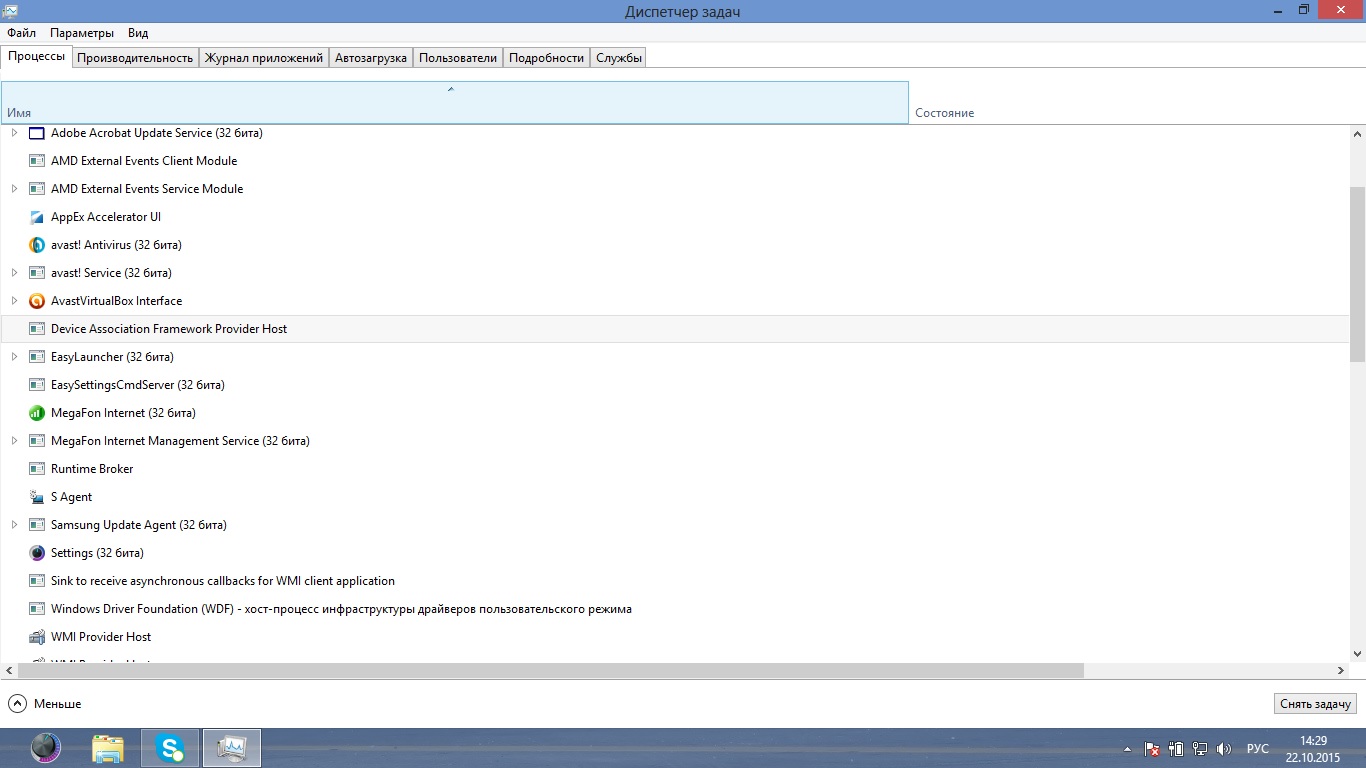Click the WMI Provider Host icon

(x=37, y=637)
